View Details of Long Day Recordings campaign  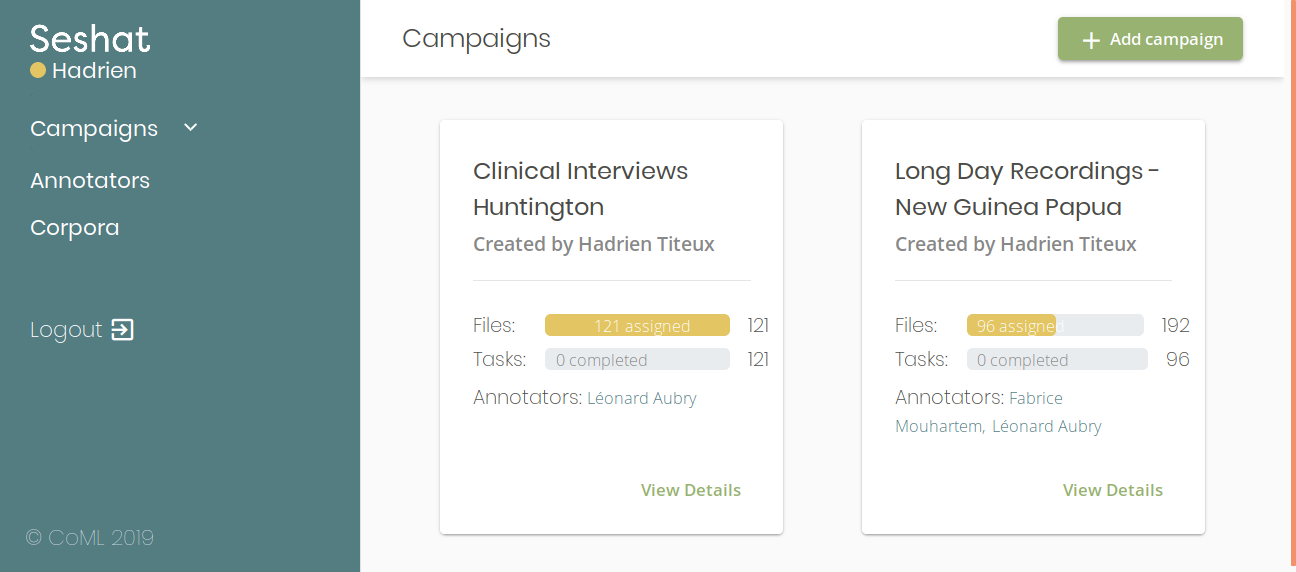click(x=1112, y=490)
